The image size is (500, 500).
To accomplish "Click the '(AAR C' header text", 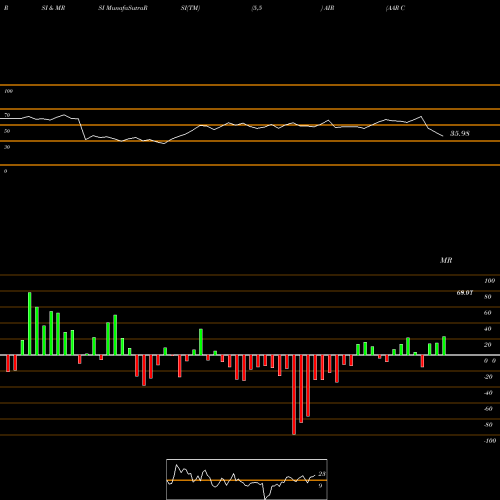I will pyautogui.click(x=395, y=8).
